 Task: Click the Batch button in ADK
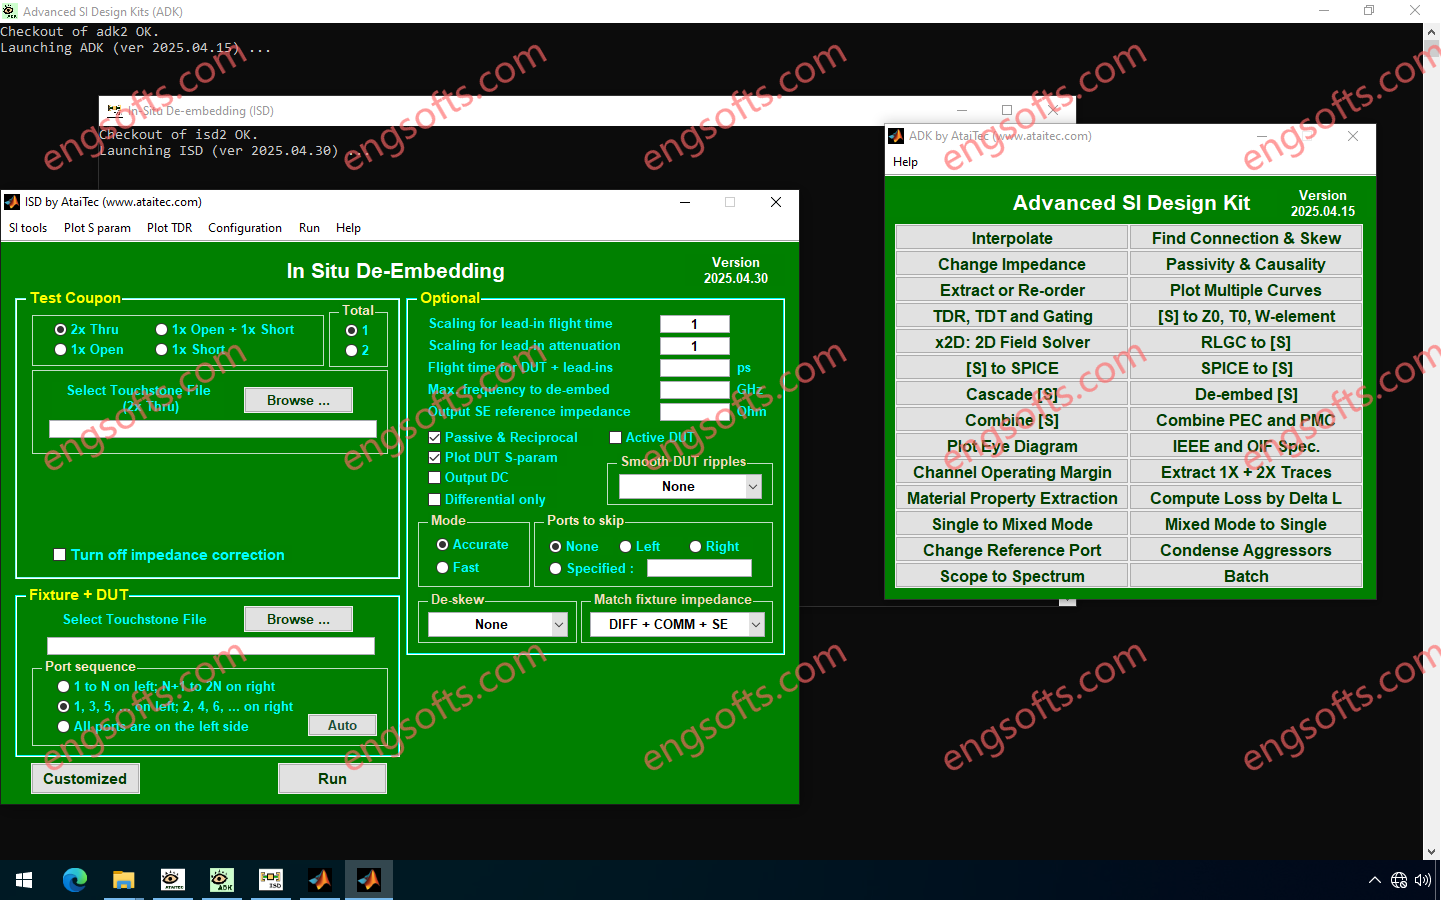[1246, 577]
